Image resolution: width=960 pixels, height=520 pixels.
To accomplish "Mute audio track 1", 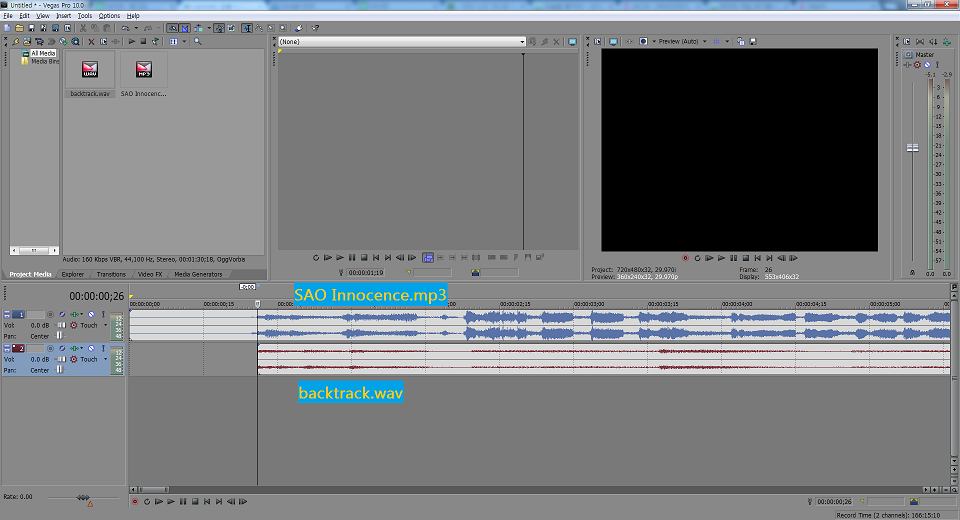I will (x=91, y=314).
